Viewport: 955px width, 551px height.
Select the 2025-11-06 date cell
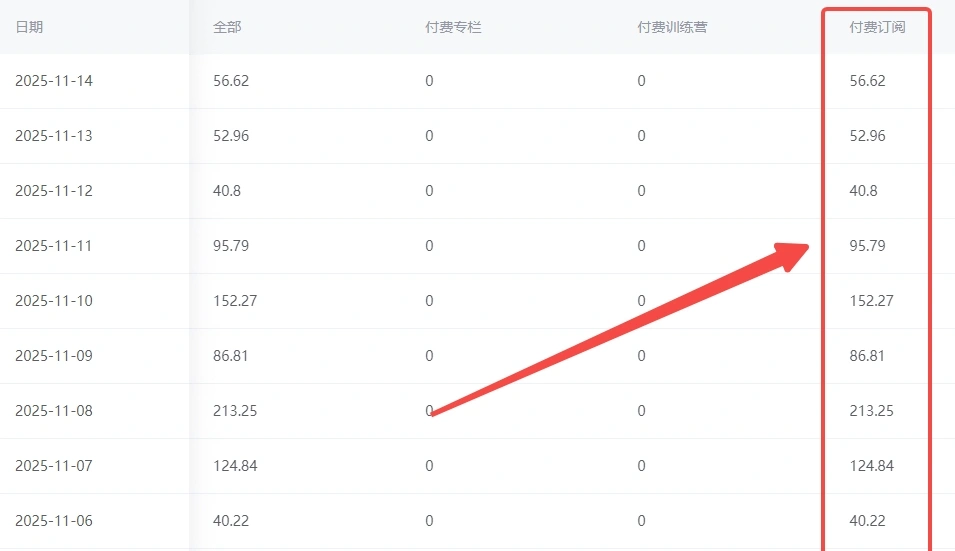click(x=54, y=521)
